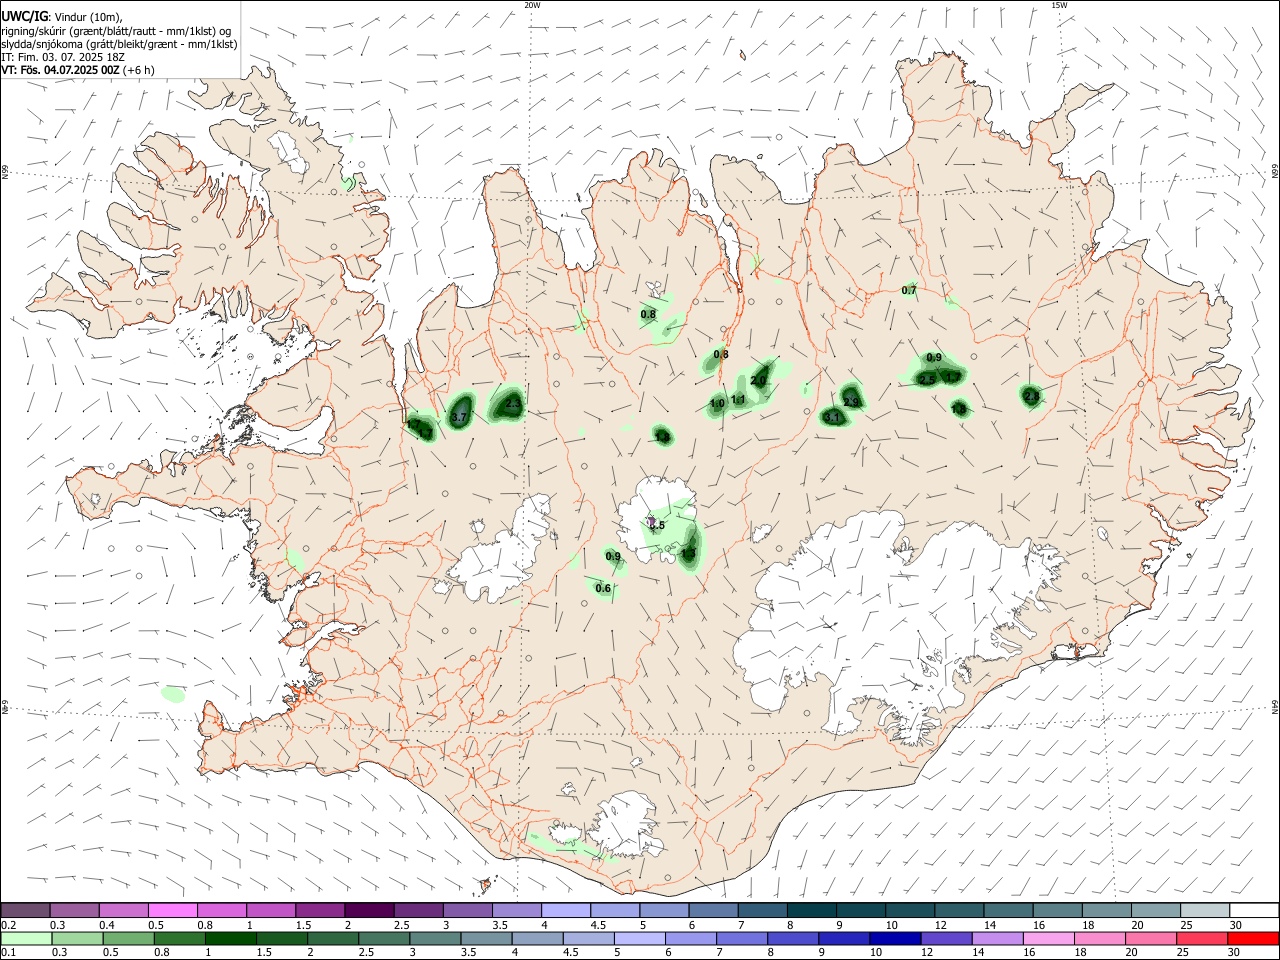Click the 0.7 precipitation value label

[x=909, y=291]
